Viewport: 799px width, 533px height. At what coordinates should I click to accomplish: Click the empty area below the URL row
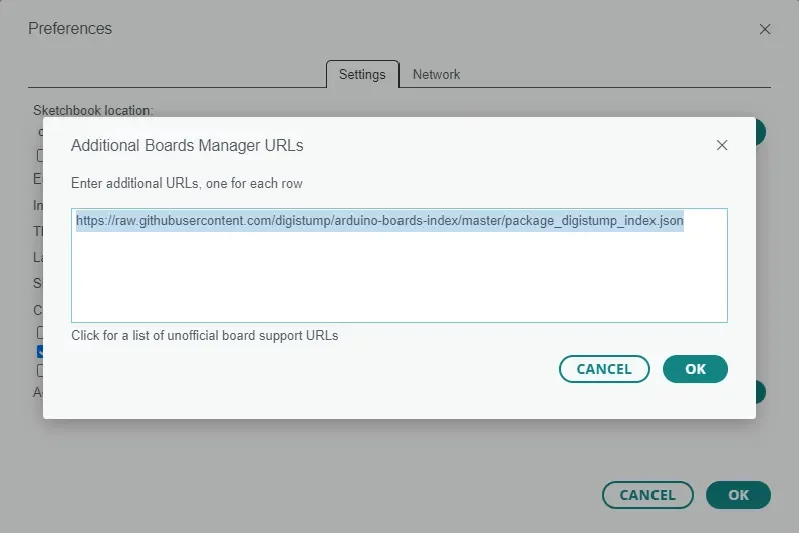click(399, 277)
